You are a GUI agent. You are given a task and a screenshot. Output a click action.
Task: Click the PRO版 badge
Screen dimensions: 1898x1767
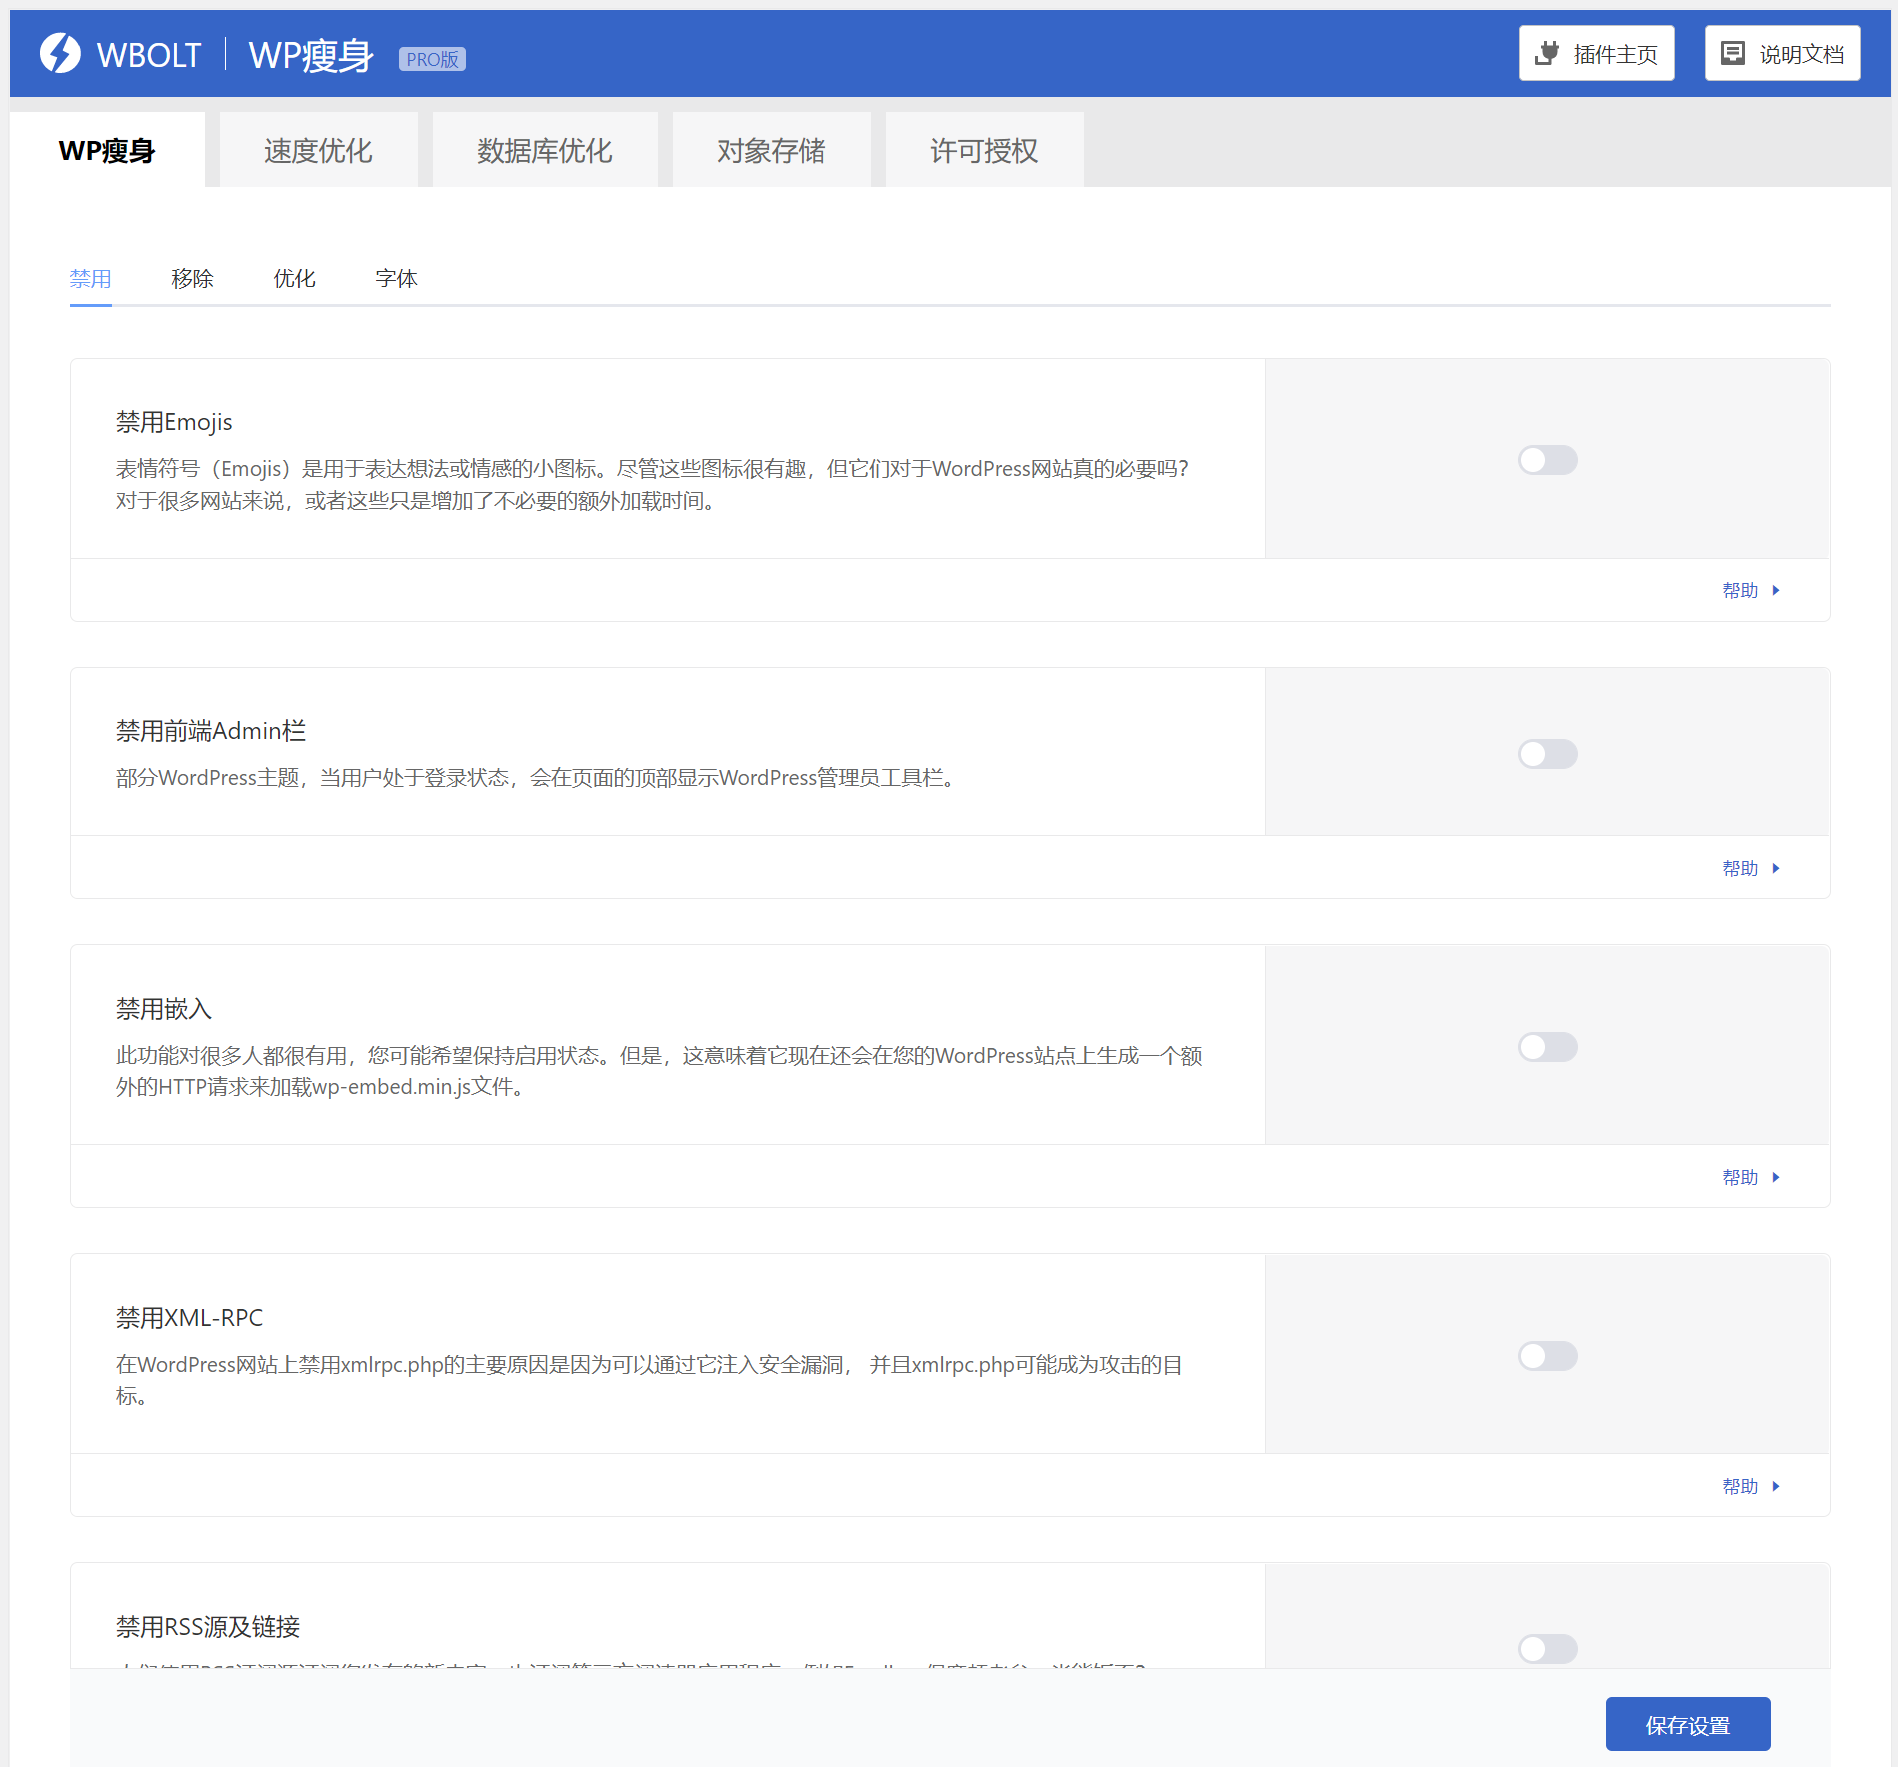pos(432,59)
